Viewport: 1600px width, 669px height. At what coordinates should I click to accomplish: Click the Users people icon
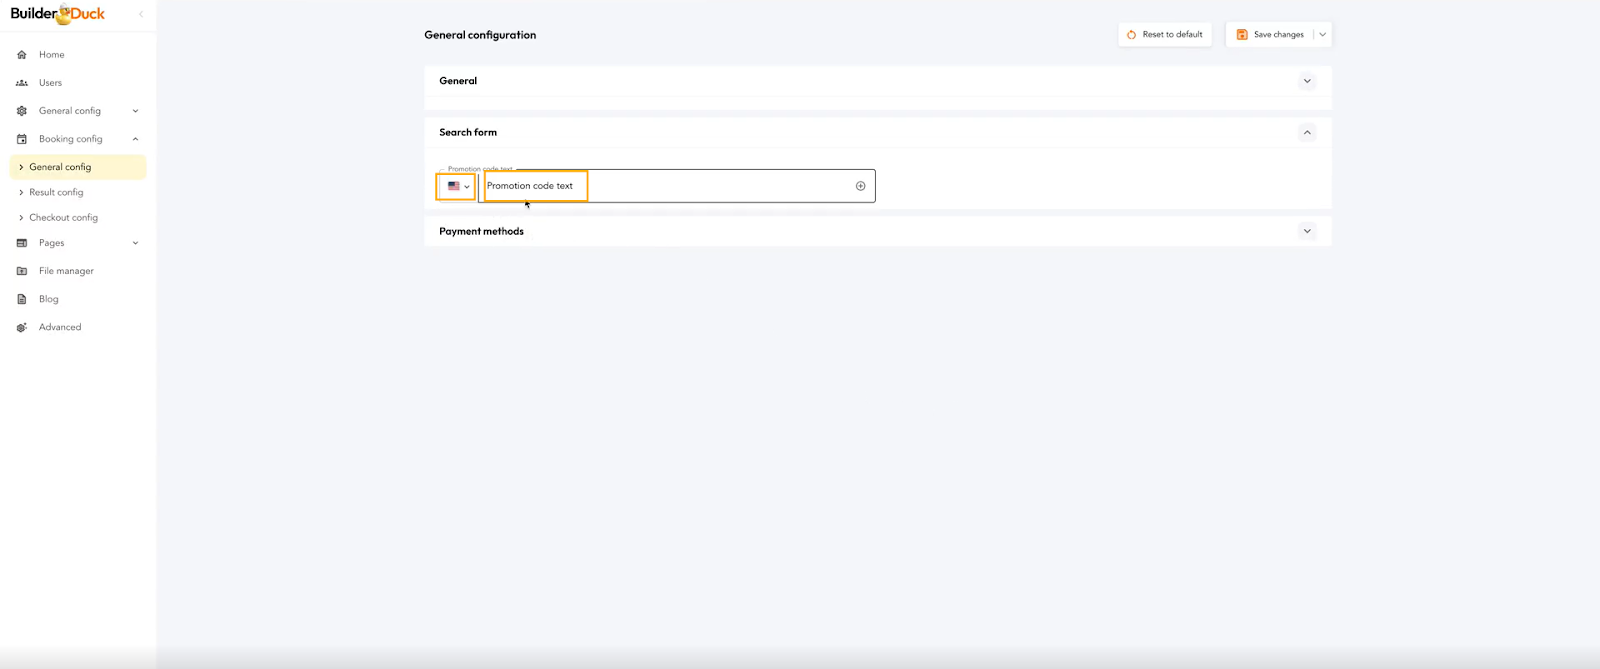click(22, 83)
